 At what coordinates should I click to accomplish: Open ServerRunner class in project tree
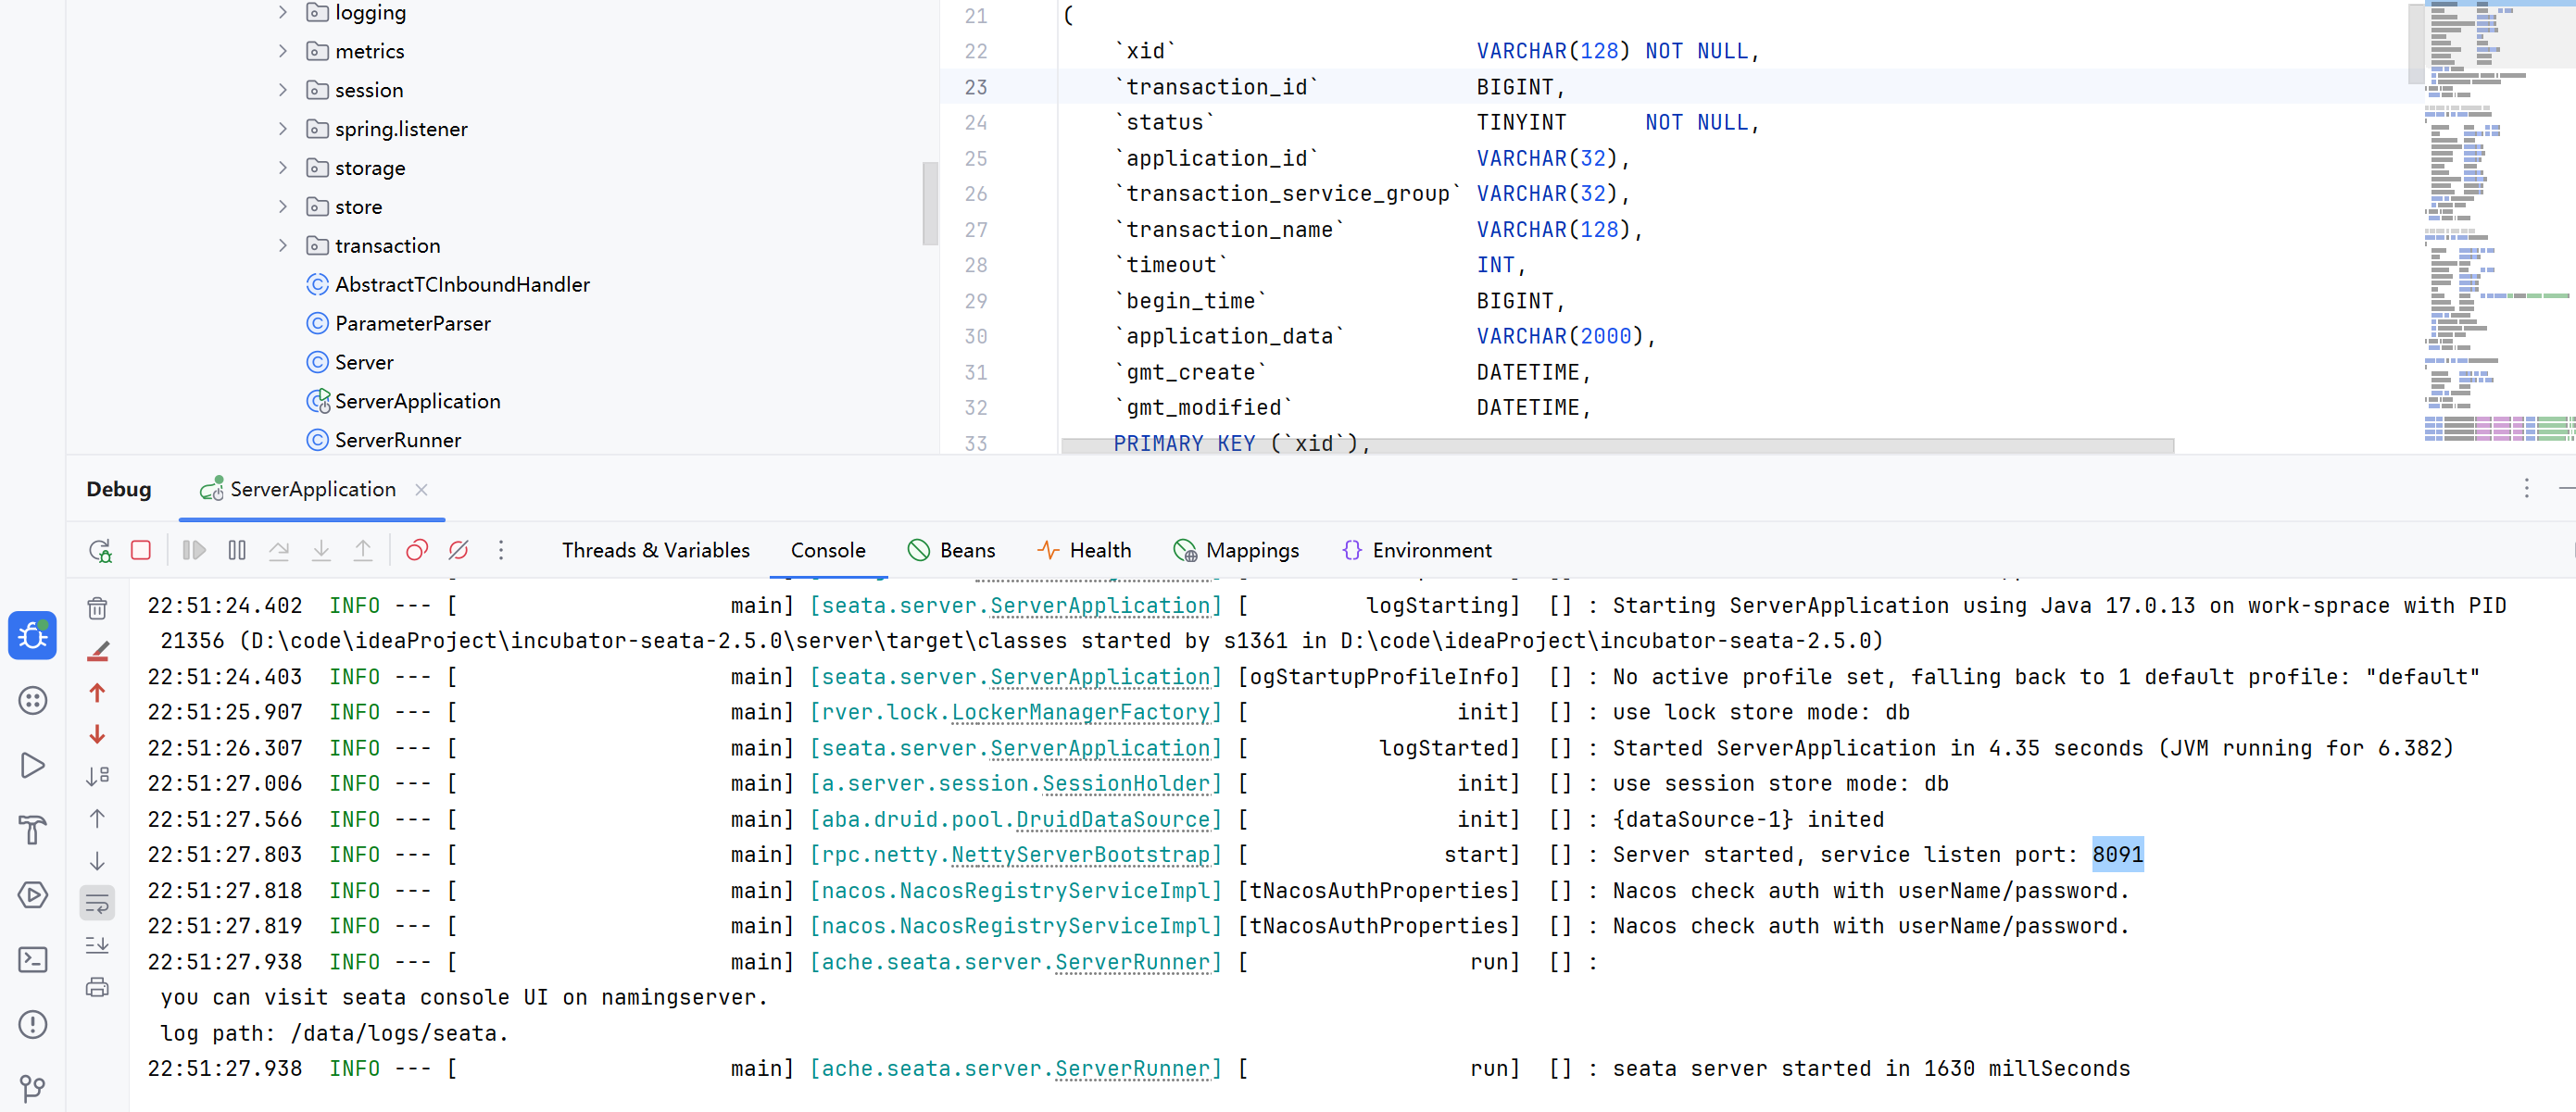point(397,440)
